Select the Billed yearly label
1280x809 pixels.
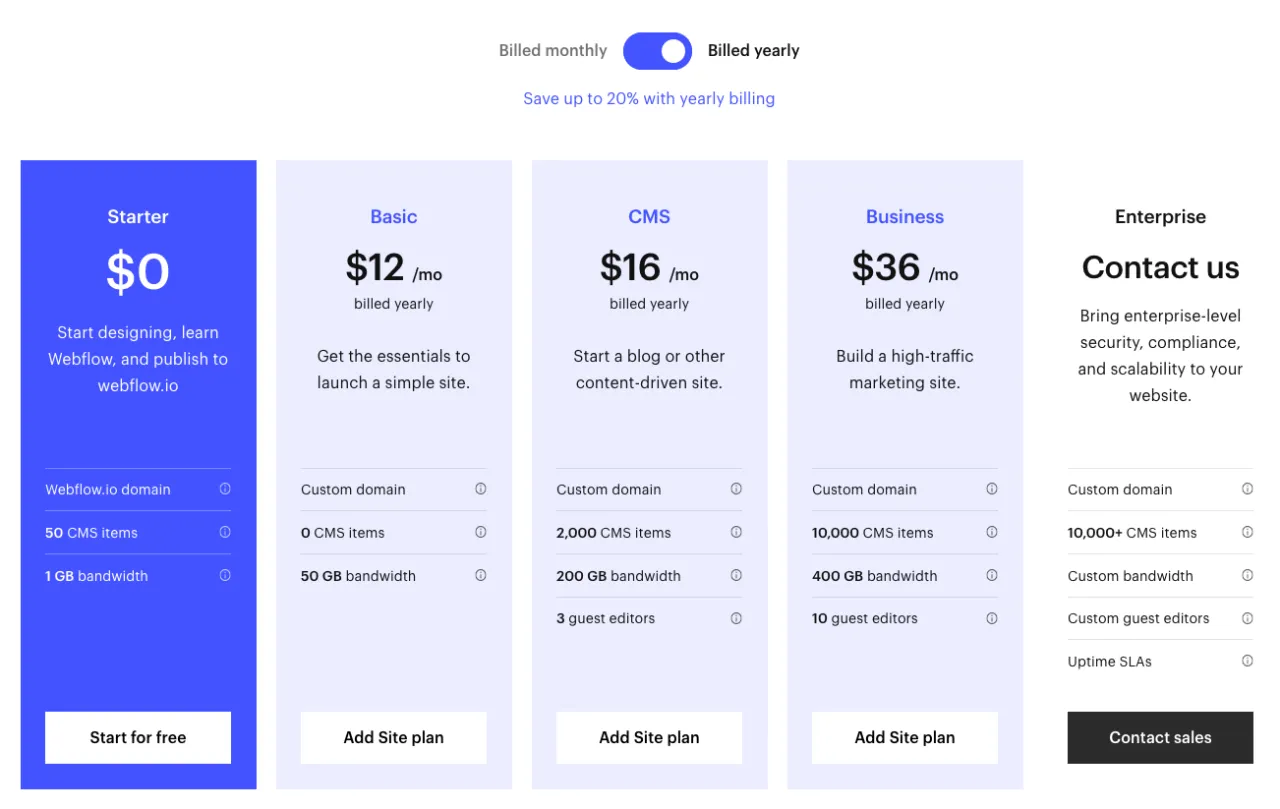(753, 51)
